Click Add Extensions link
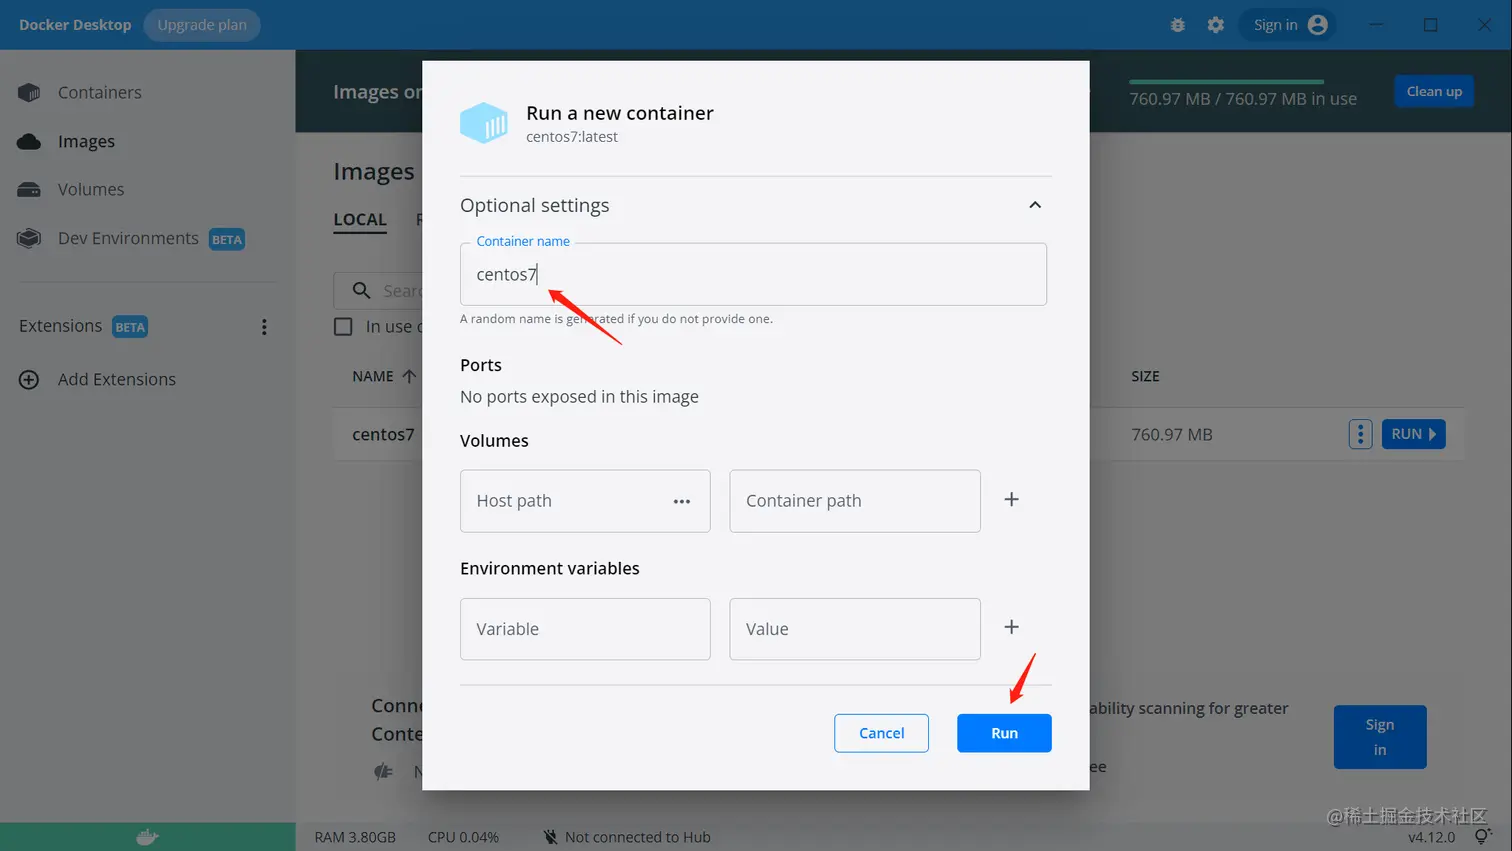Viewport: 1512px width, 851px height. click(117, 379)
